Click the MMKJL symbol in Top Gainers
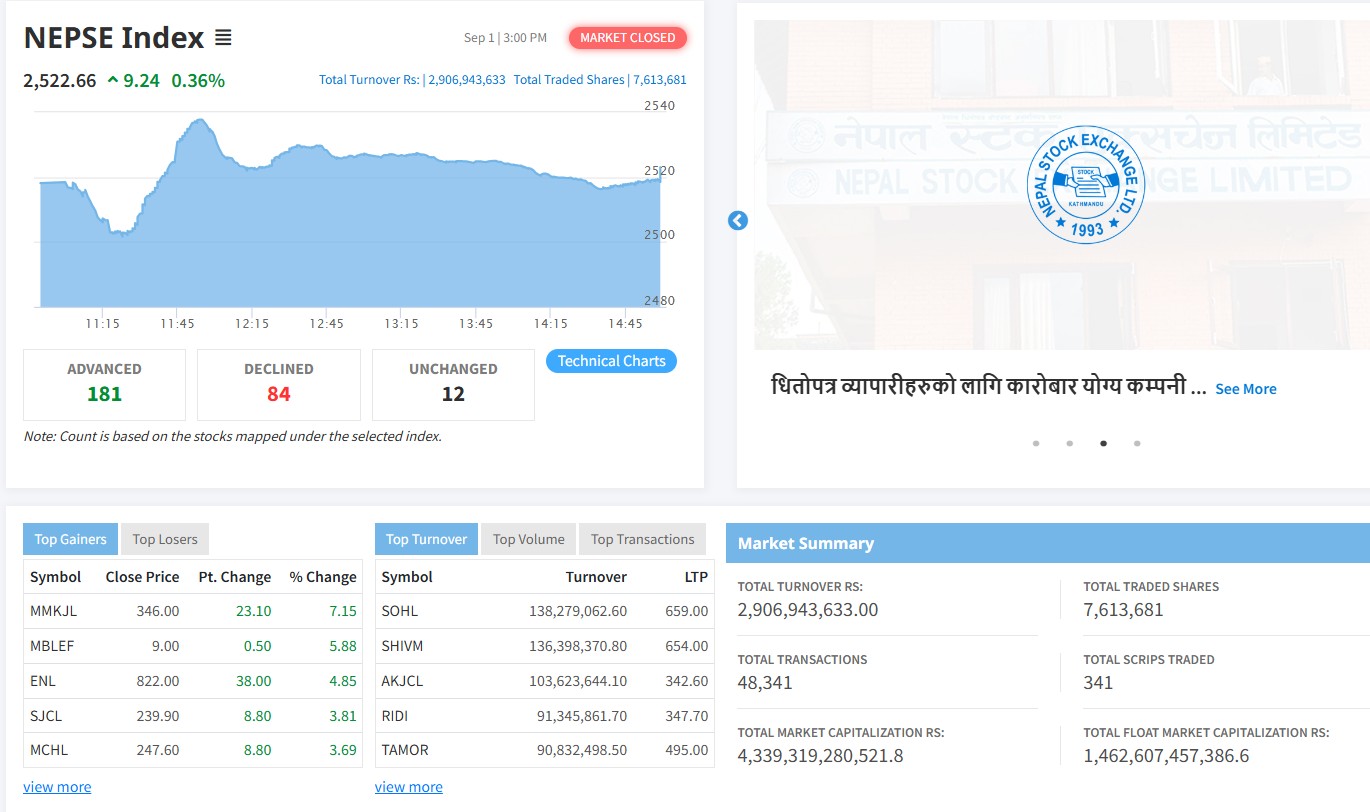This screenshot has height=812, width=1370. [x=53, y=611]
